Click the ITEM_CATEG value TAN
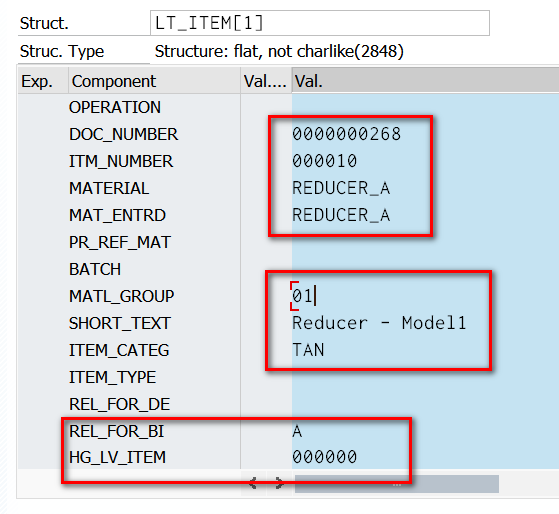The image size is (559, 514). click(308, 350)
